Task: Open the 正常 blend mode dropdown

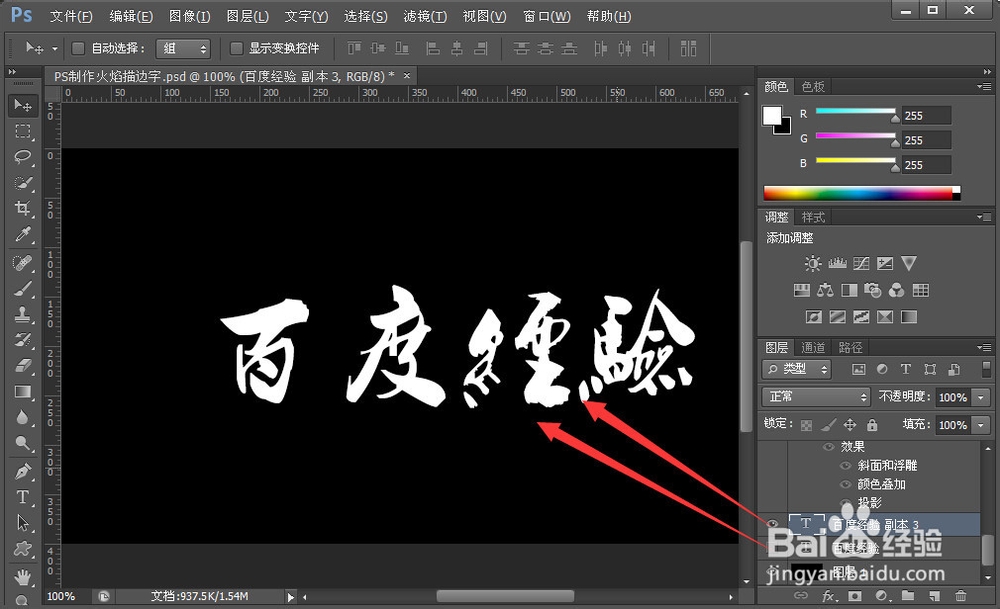Action: 816,397
